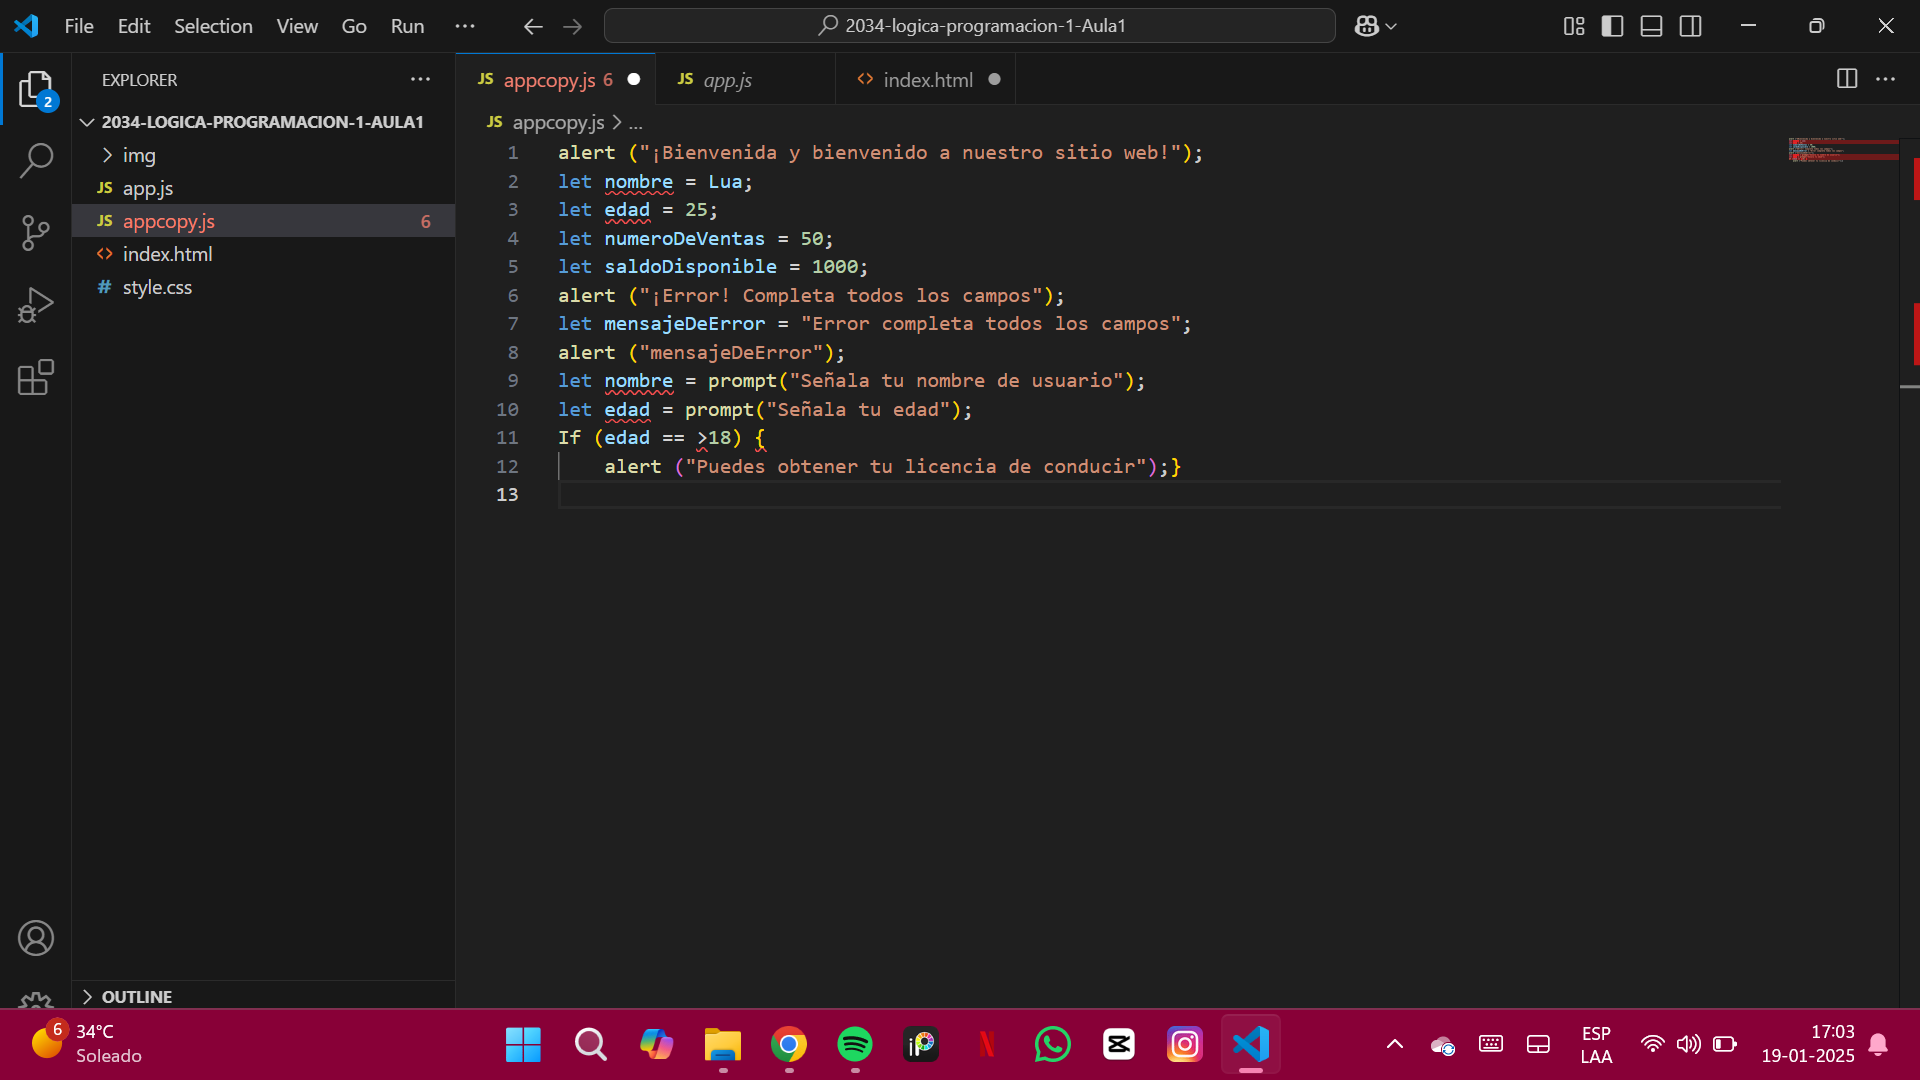Open Google Chrome from the taskbar

(789, 1045)
